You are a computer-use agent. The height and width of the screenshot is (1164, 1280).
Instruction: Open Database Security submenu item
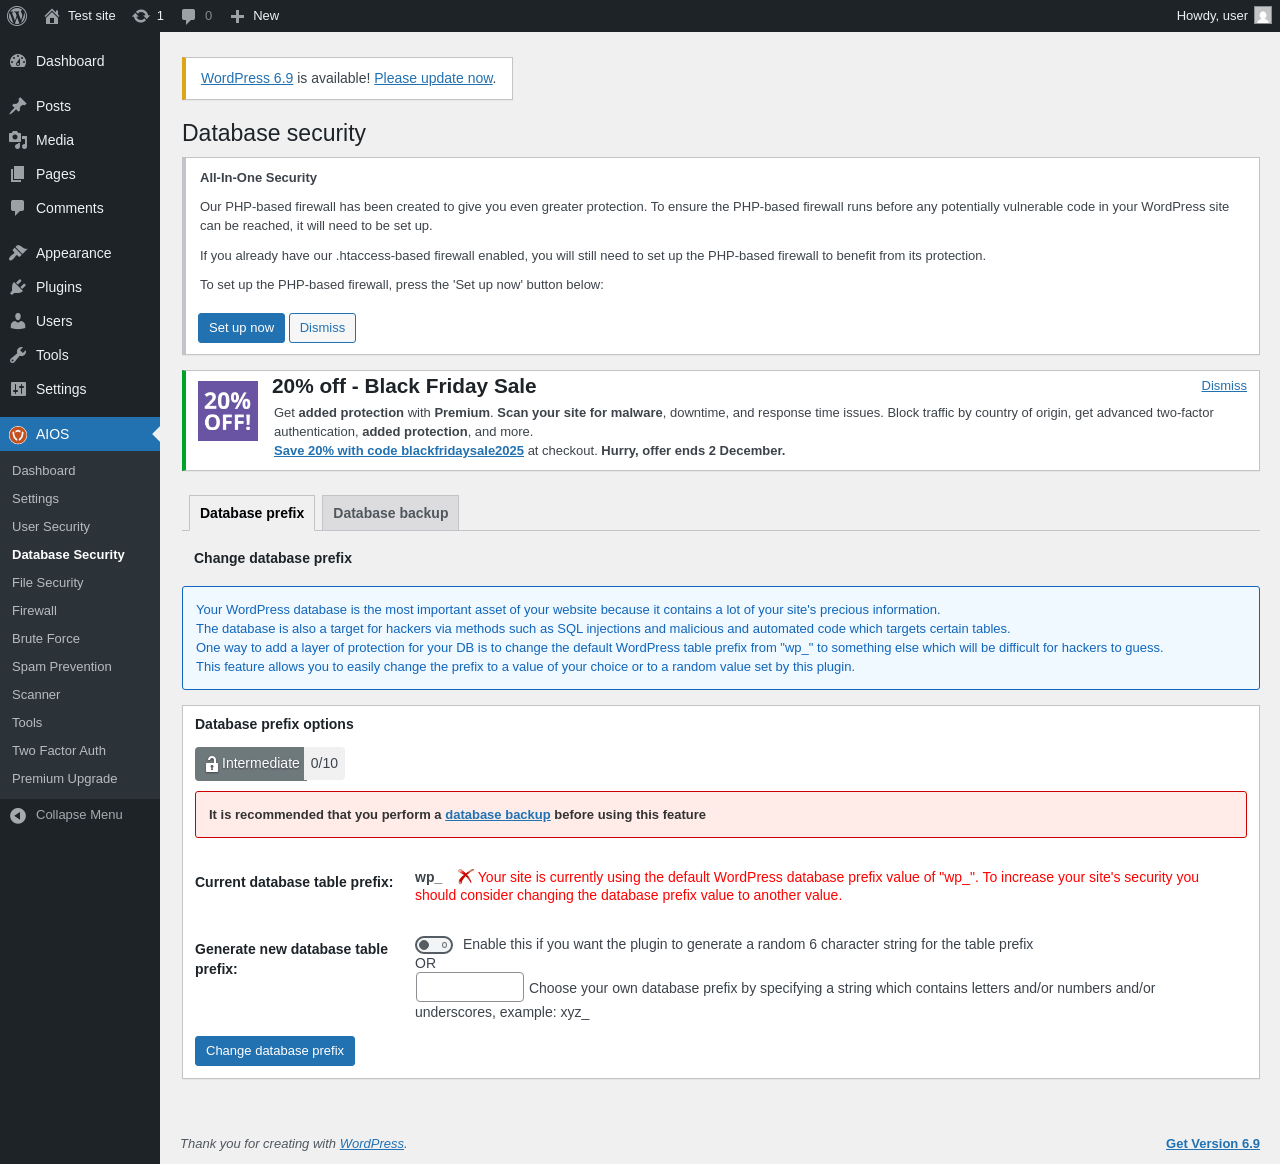click(68, 555)
